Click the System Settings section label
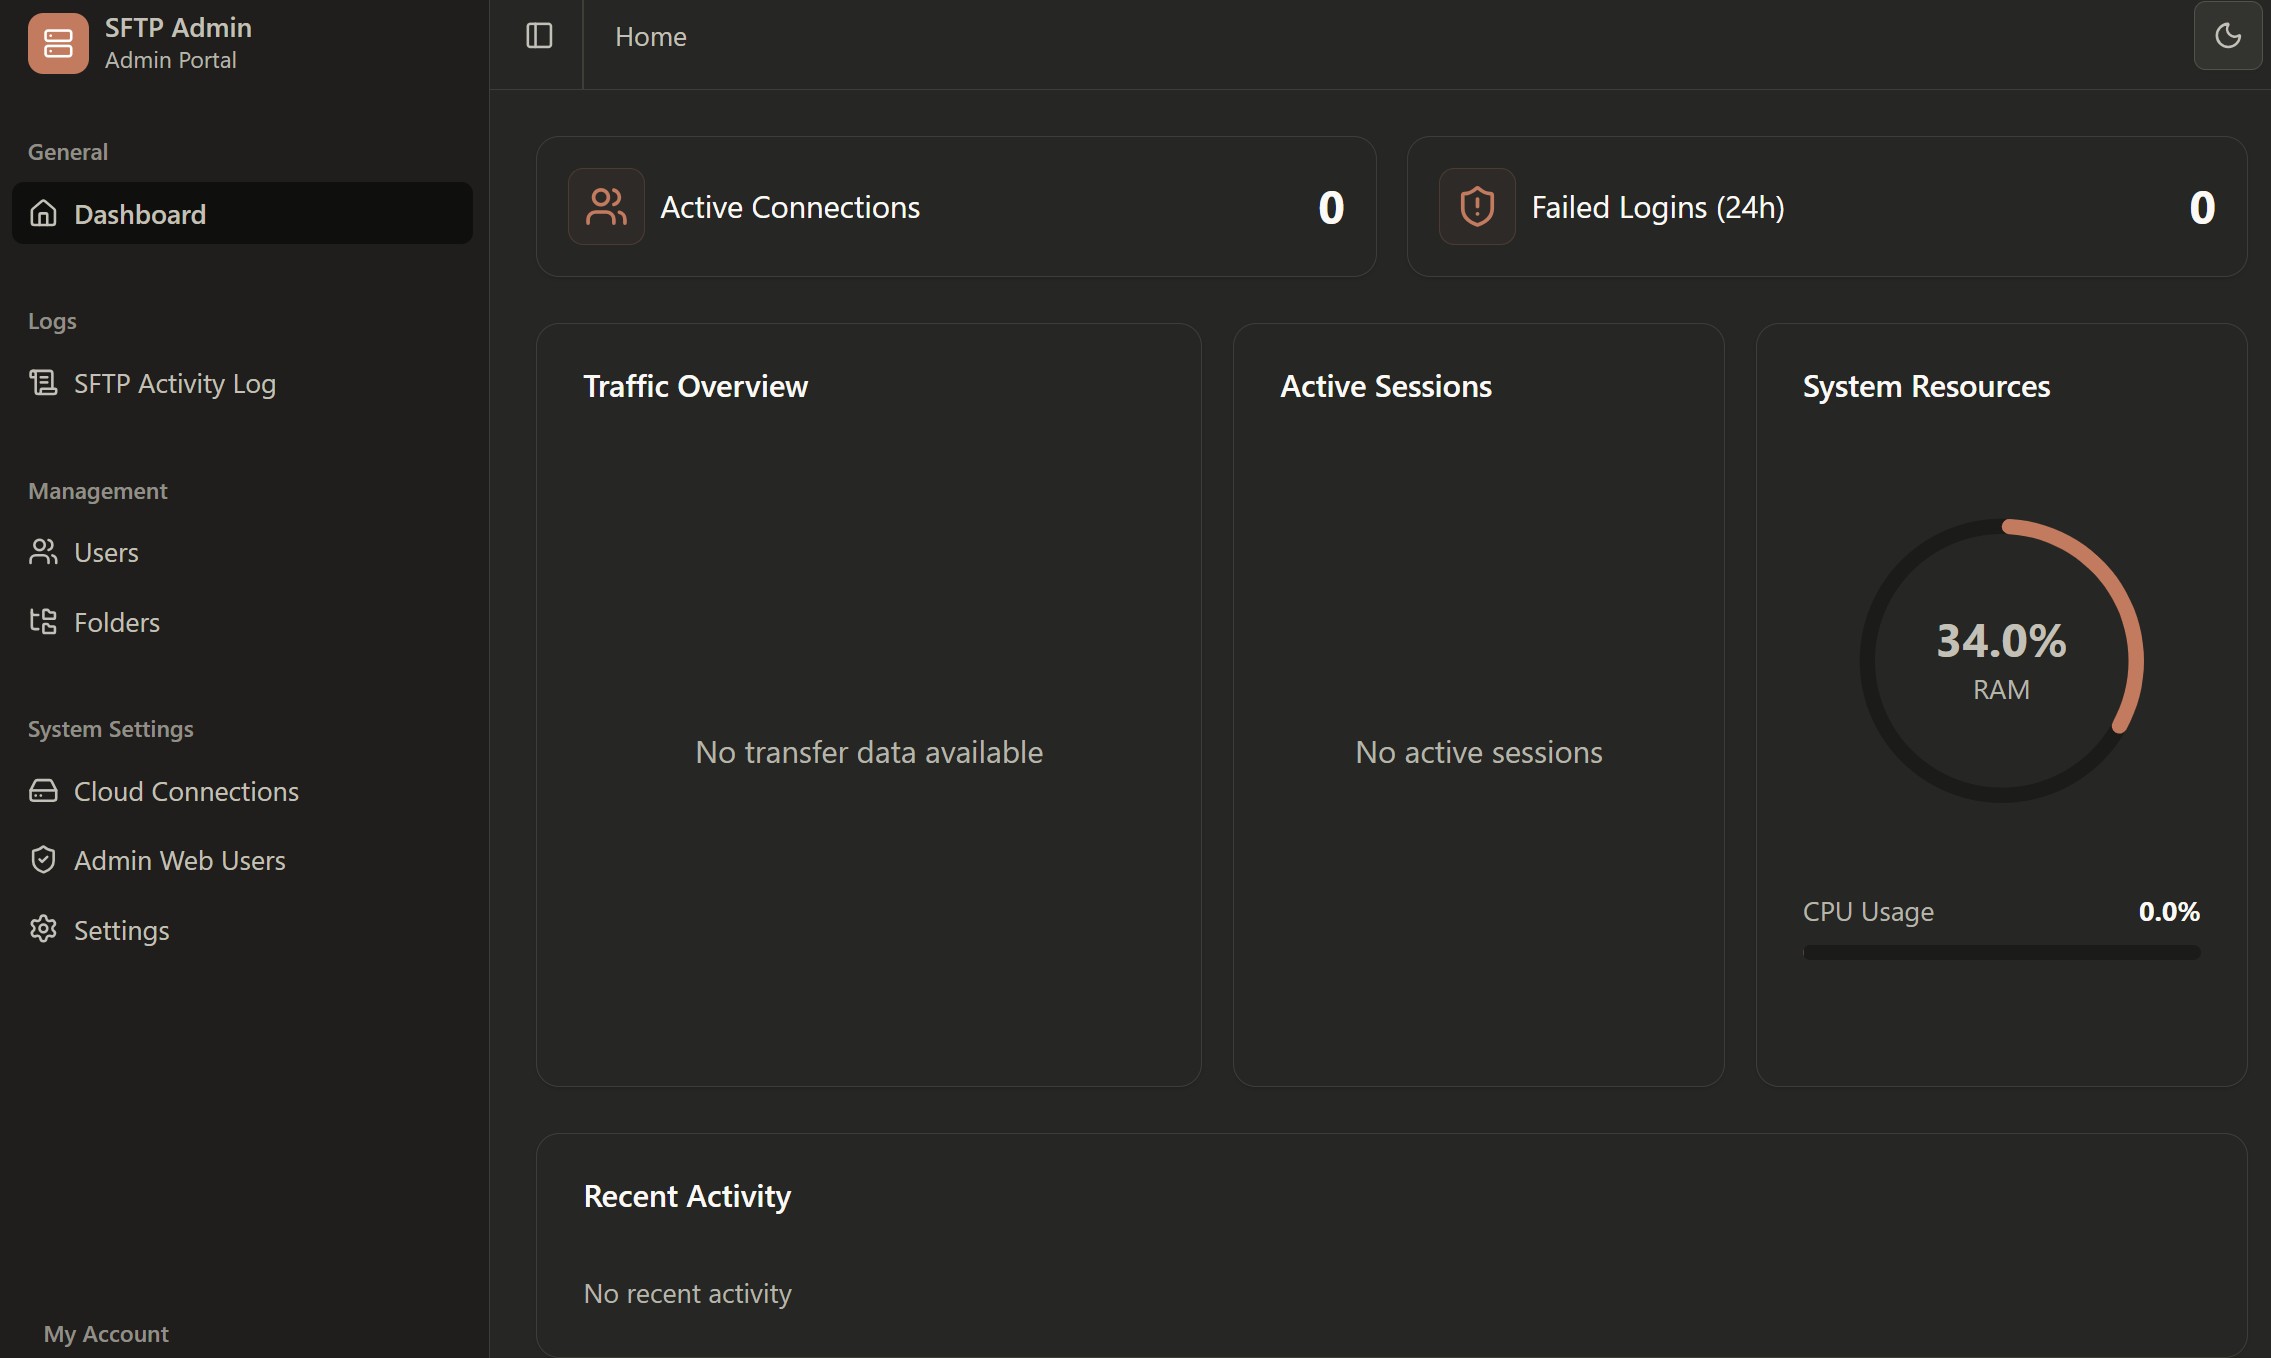The width and height of the screenshot is (2271, 1358). pyautogui.click(x=111, y=729)
